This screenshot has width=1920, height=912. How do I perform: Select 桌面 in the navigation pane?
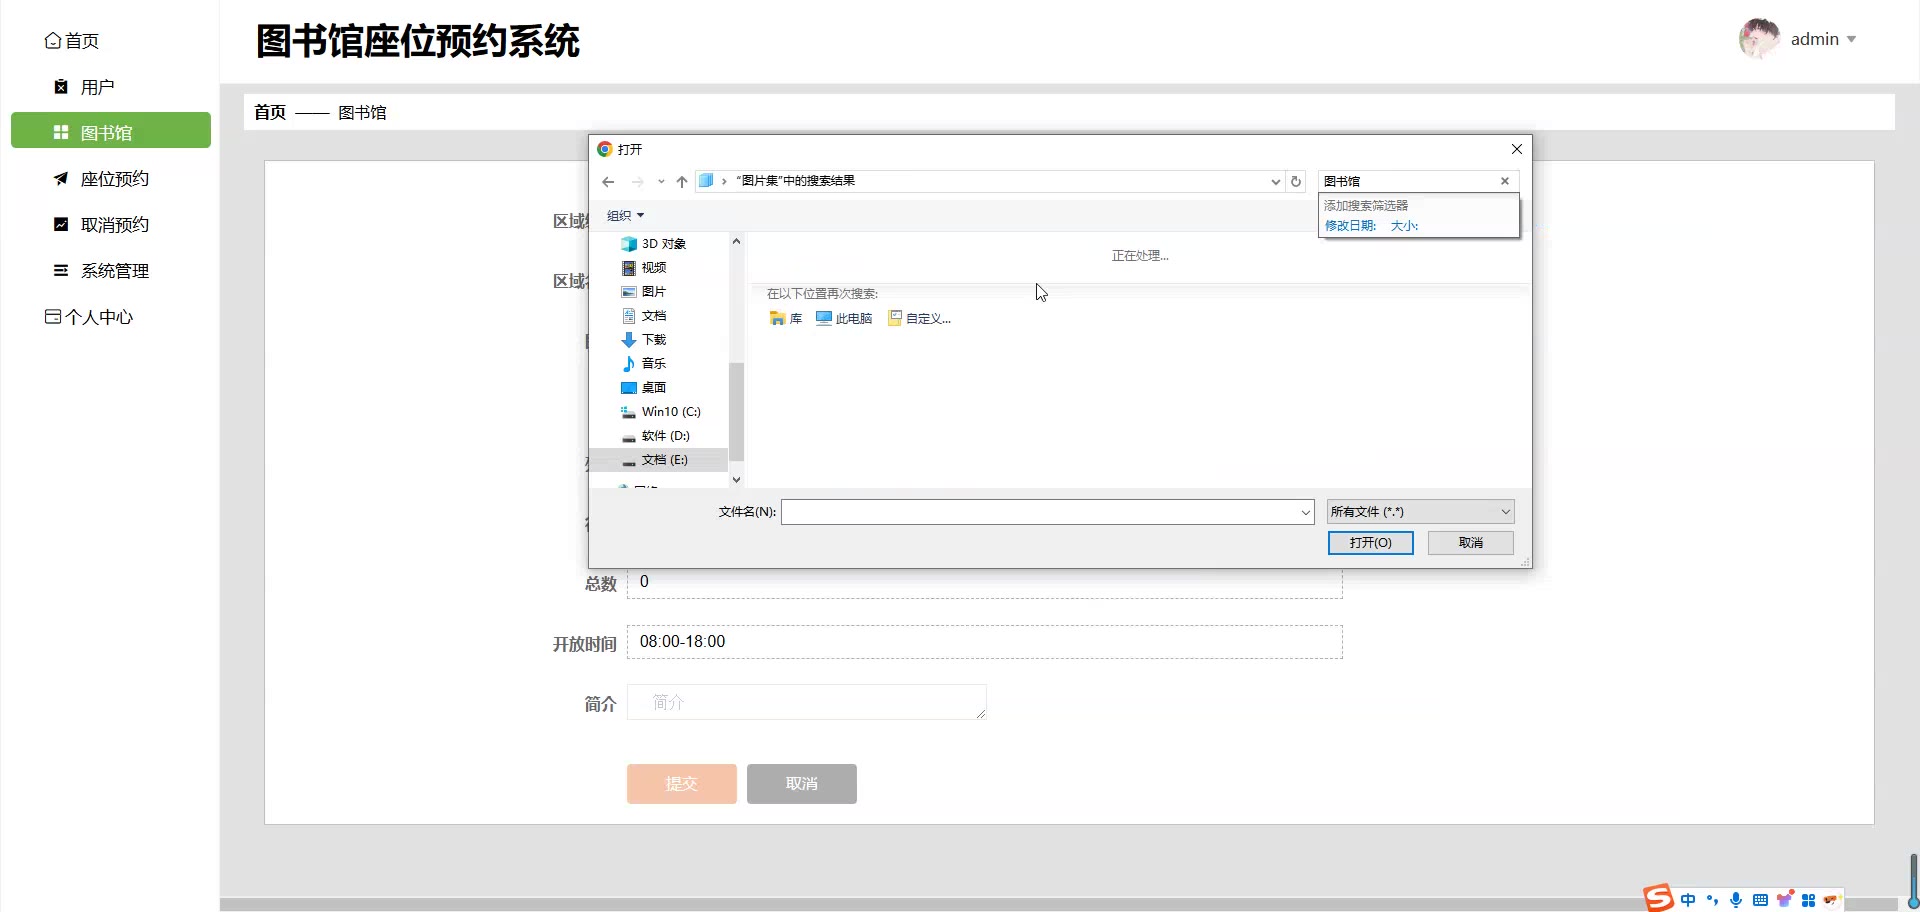click(644, 388)
